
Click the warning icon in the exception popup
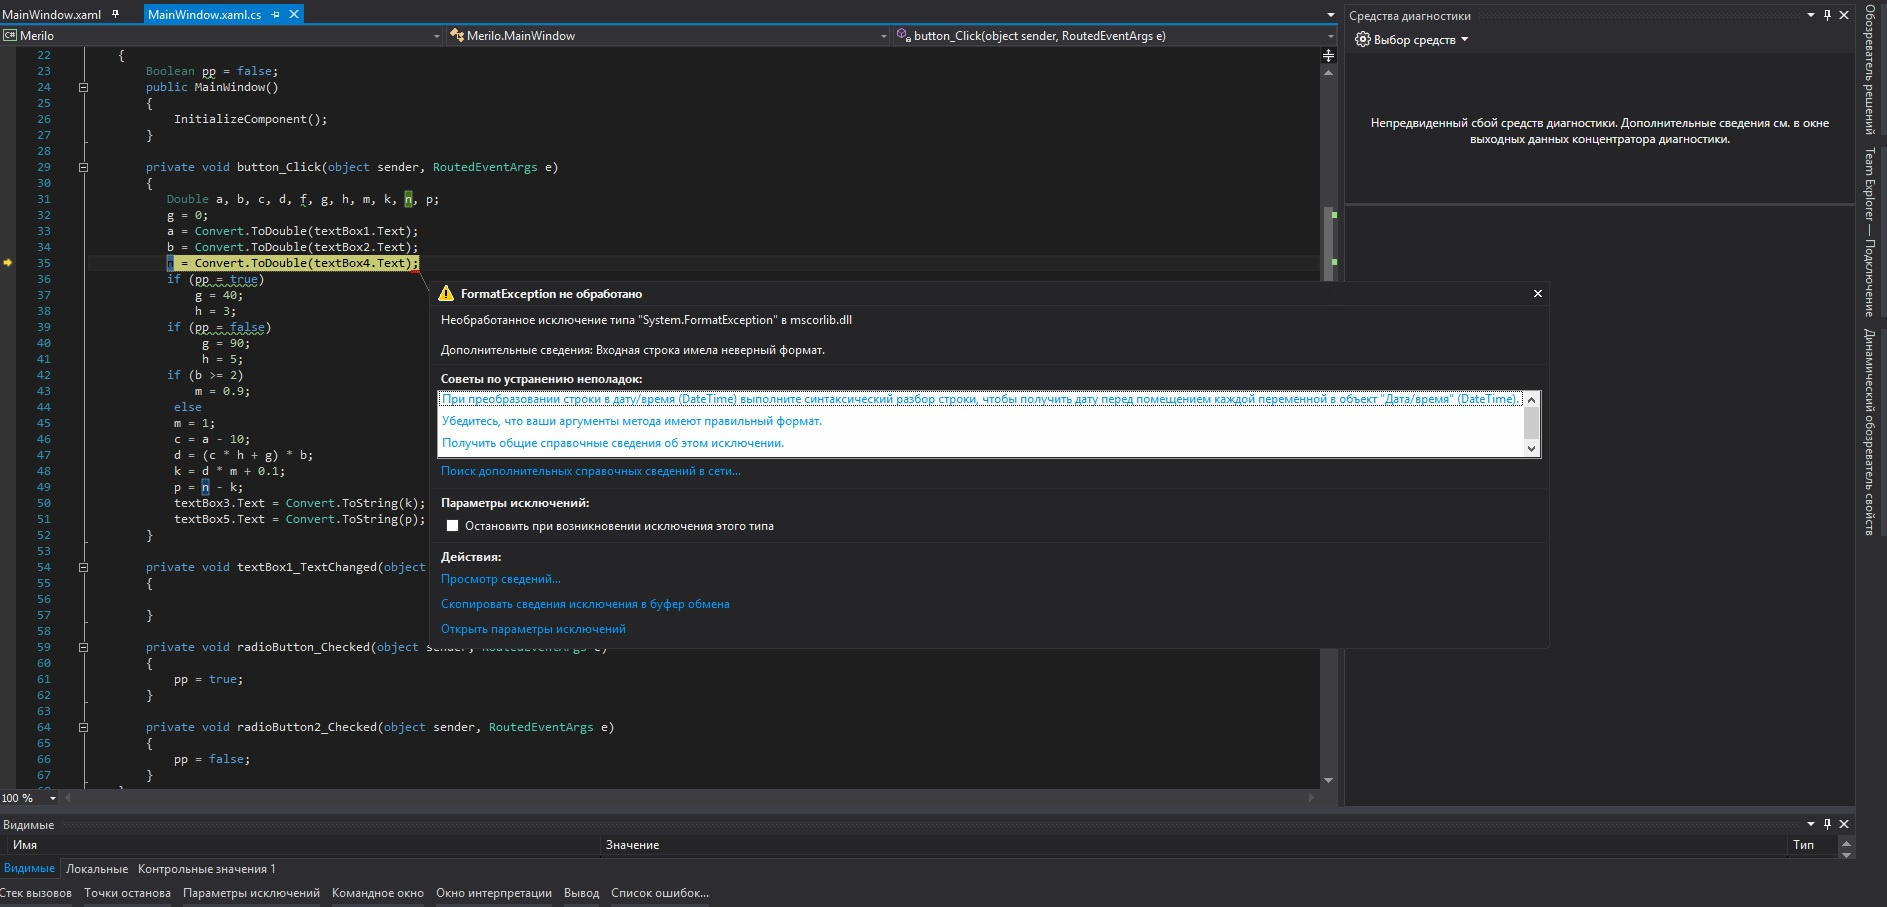pyautogui.click(x=446, y=293)
